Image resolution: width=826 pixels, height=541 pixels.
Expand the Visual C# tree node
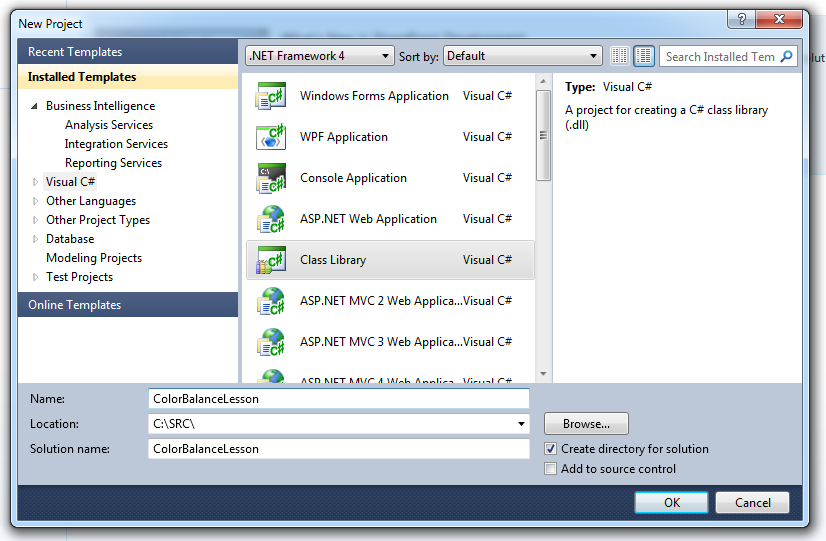35,182
